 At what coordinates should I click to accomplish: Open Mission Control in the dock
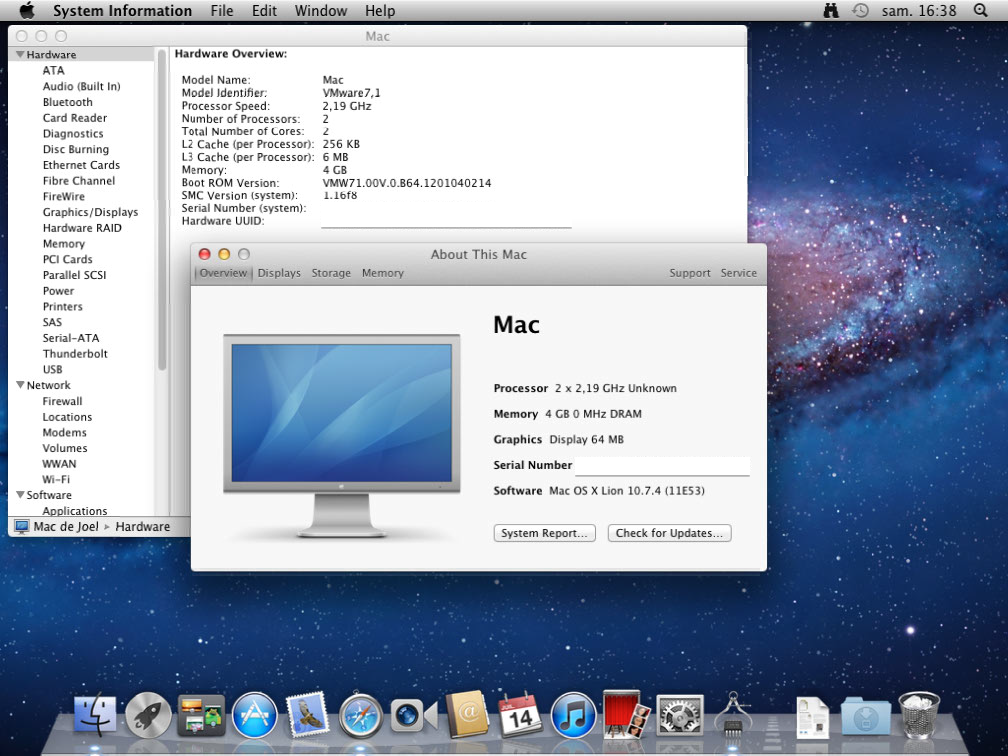201,716
